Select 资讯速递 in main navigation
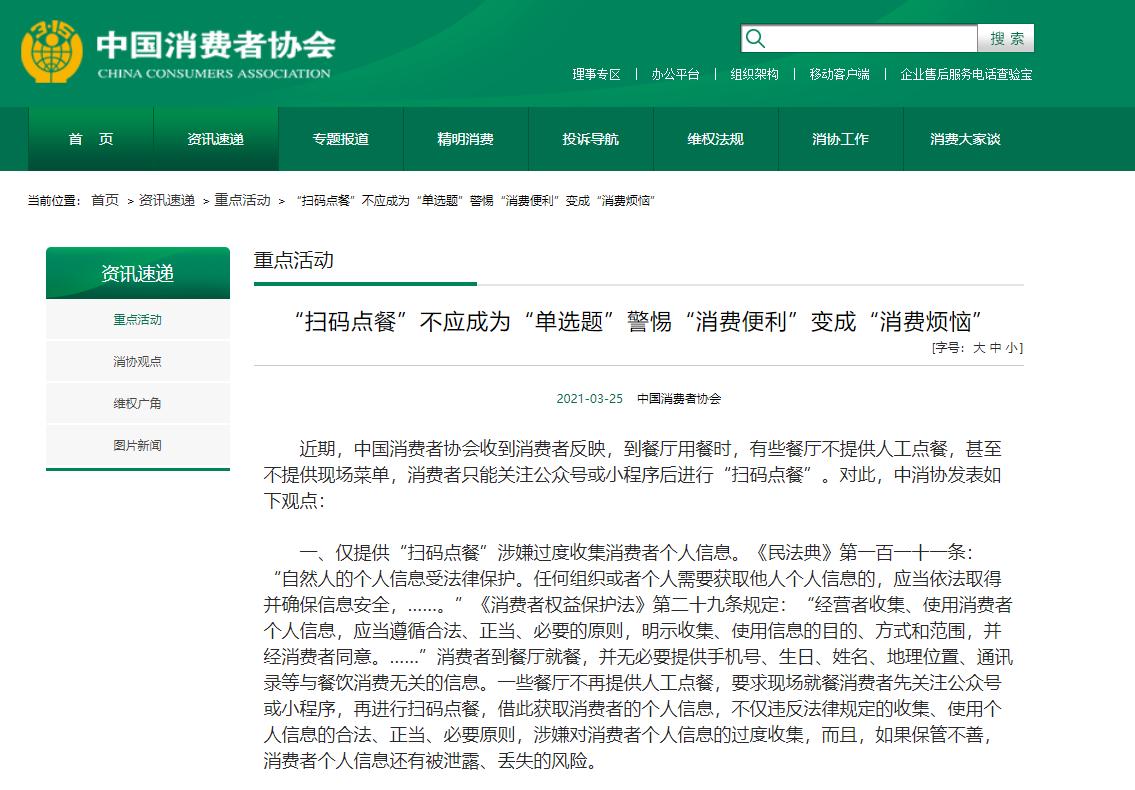This screenshot has width=1135, height=790. tap(216, 139)
